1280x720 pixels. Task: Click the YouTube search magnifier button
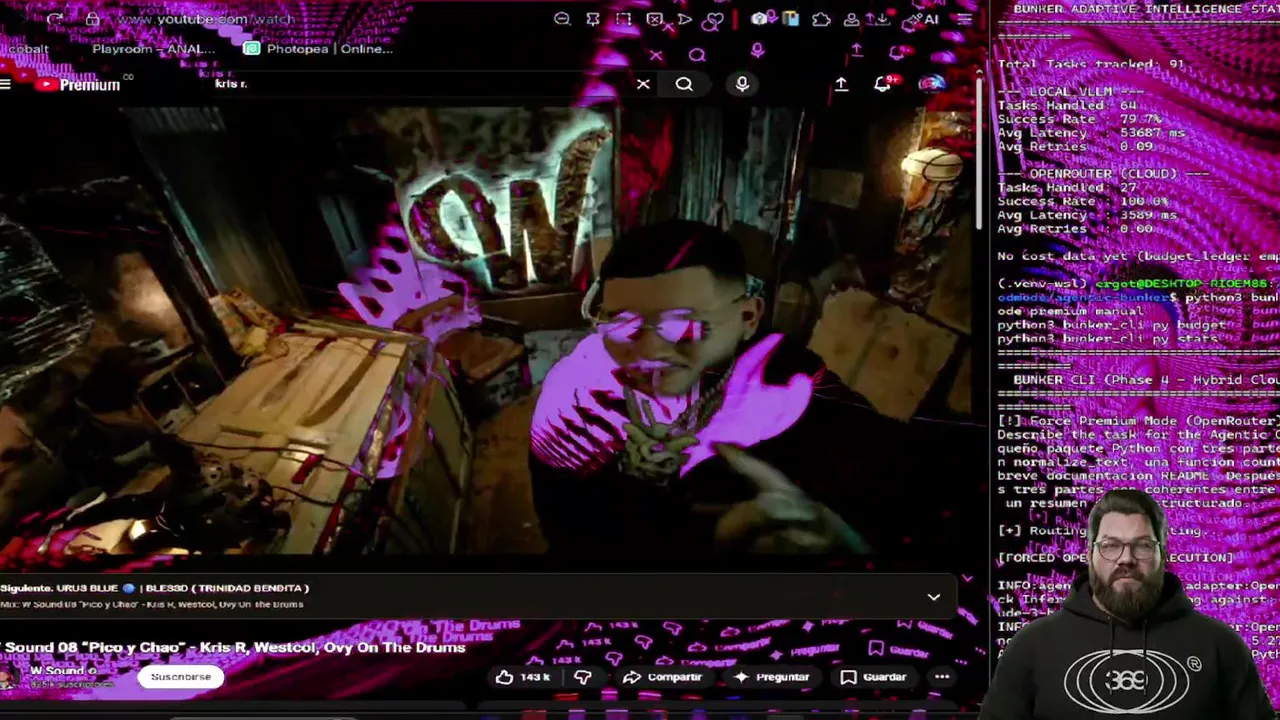point(684,84)
